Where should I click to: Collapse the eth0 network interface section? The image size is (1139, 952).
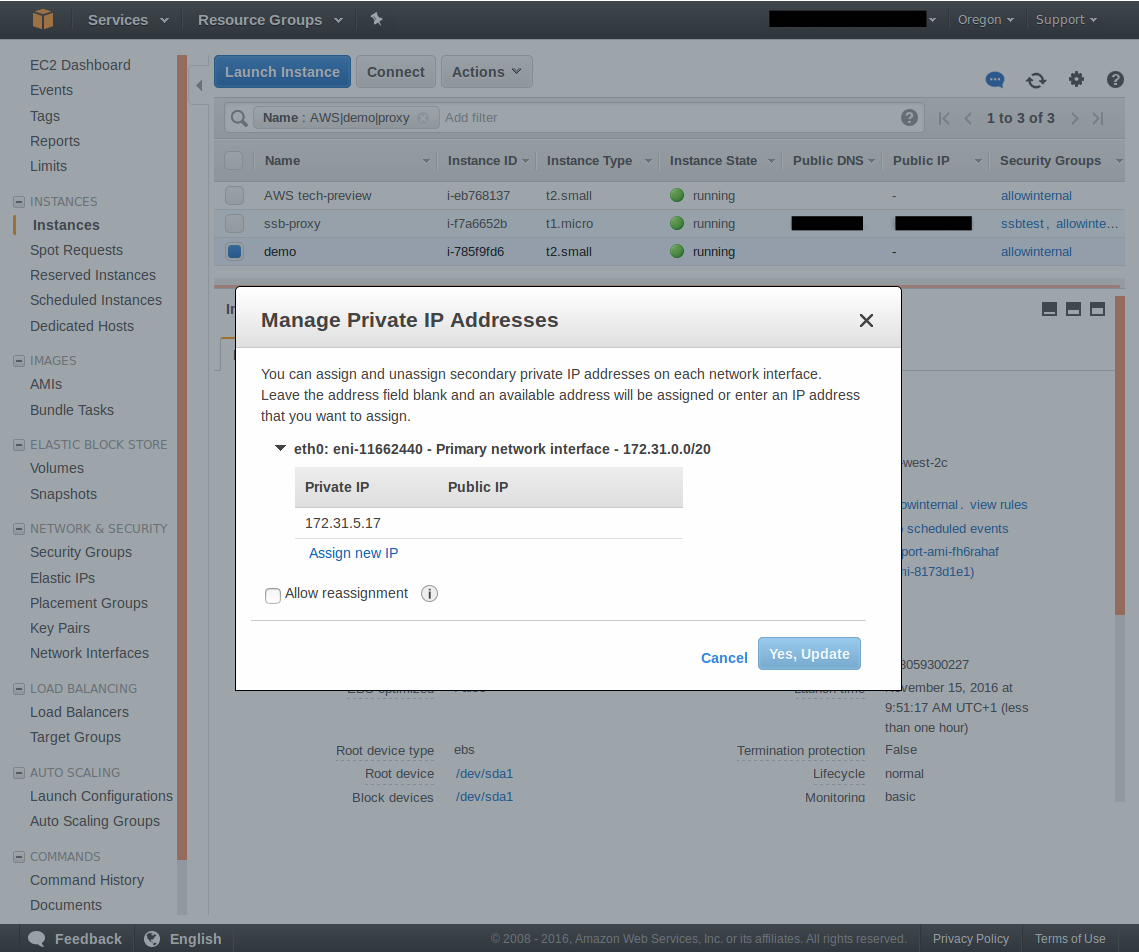281,449
